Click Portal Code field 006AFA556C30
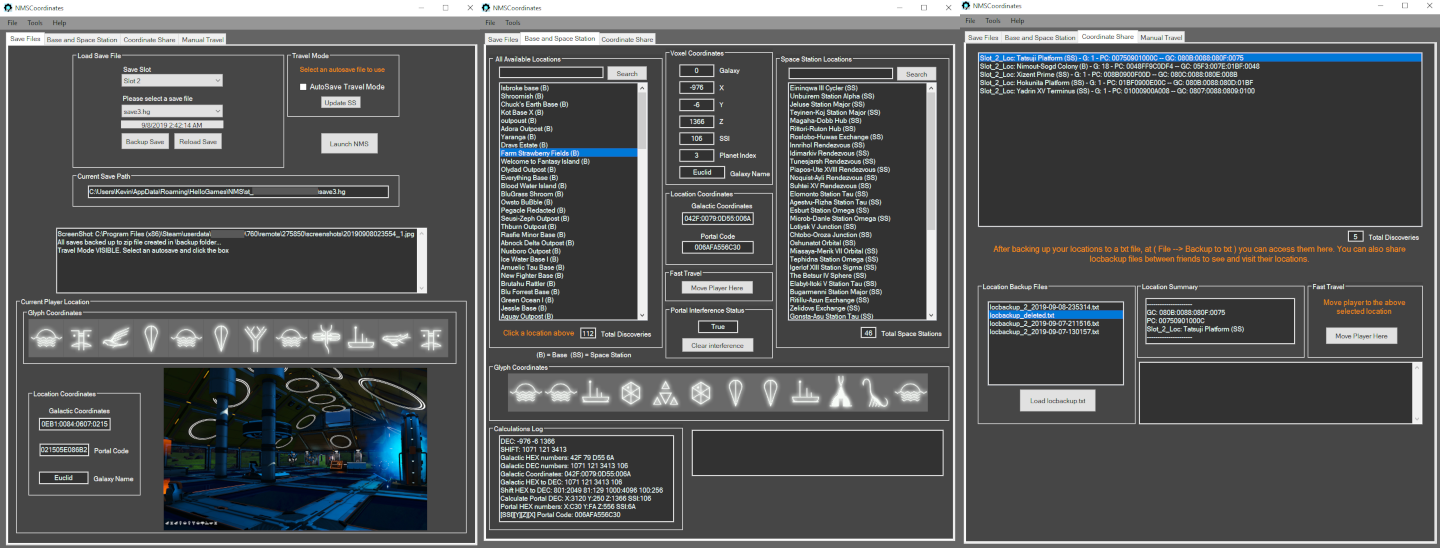 click(x=718, y=247)
